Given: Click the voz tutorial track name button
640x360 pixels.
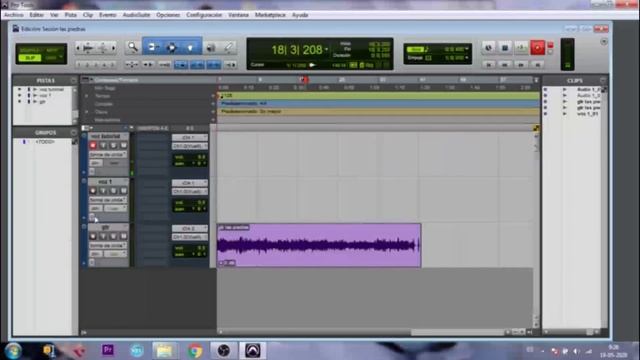Looking at the screenshot, I should pos(105,136).
